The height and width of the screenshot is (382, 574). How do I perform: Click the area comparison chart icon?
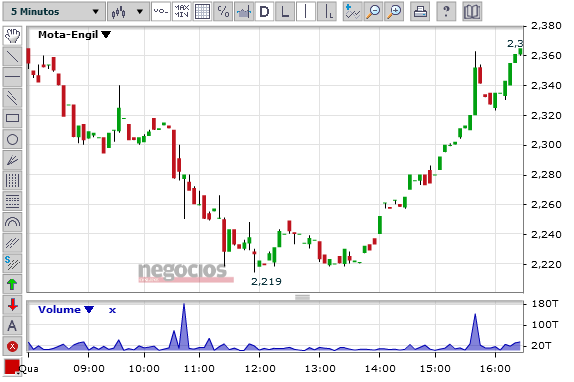[x=244, y=12]
